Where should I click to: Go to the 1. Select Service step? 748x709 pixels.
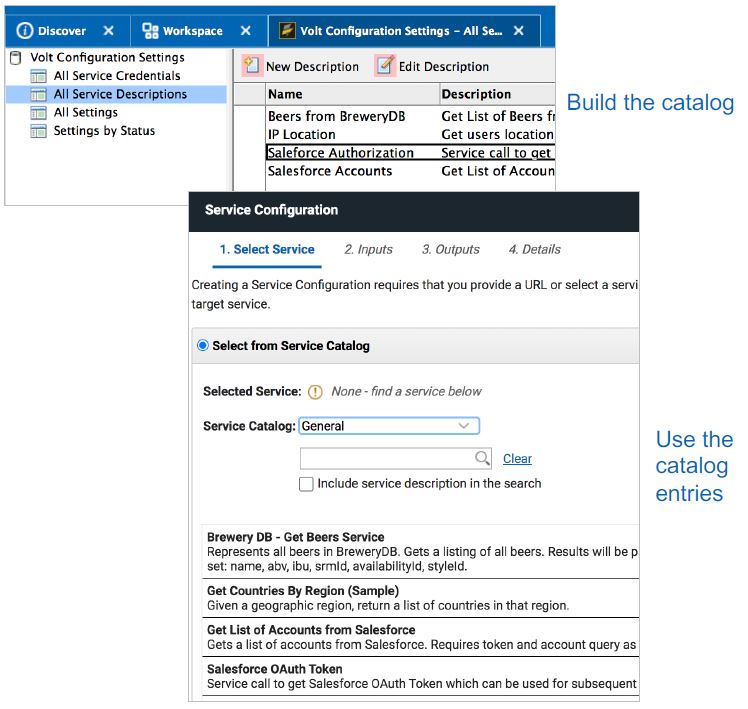click(x=267, y=250)
